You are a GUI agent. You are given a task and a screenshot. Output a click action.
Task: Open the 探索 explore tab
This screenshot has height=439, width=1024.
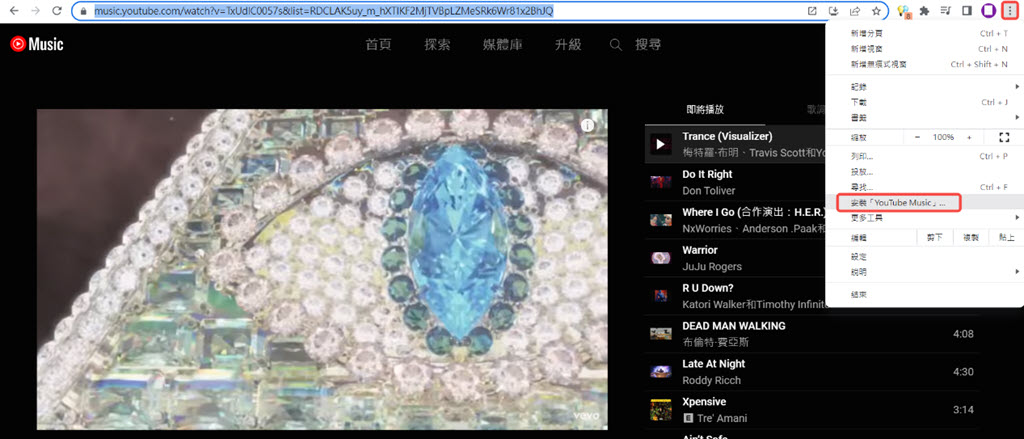pyautogui.click(x=438, y=44)
